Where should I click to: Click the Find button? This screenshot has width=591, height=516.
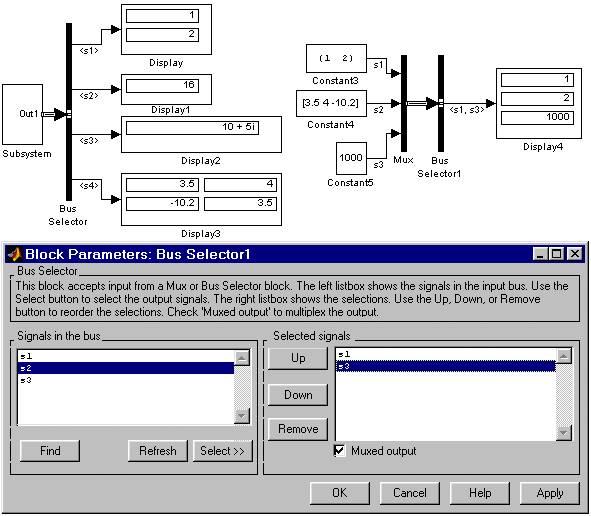(x=50, y=451)
